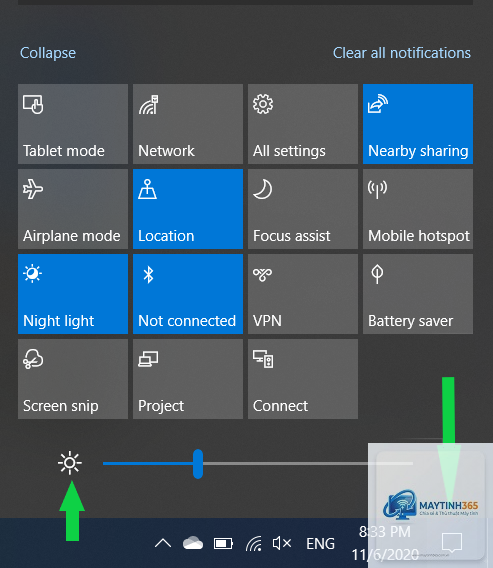Launch Screen snip tile
This screenshot has width=493, height=568.
[x=73, y=379]
